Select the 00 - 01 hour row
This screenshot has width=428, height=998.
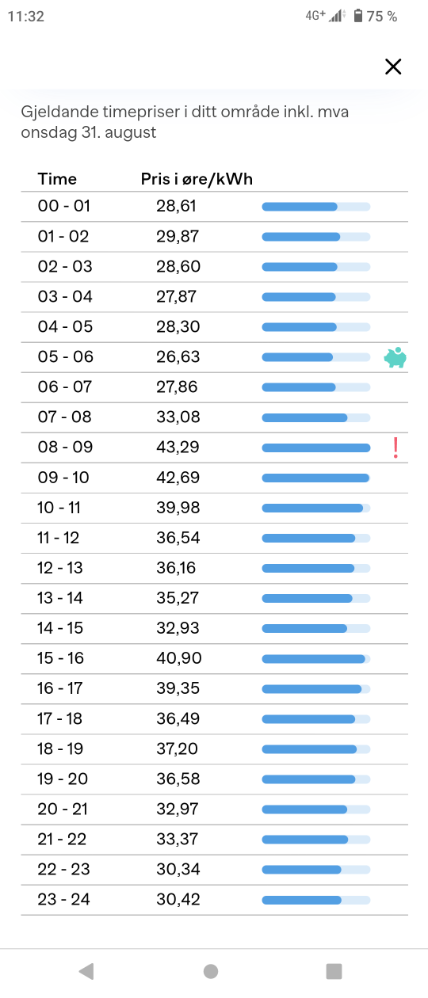tap(214, 207)
